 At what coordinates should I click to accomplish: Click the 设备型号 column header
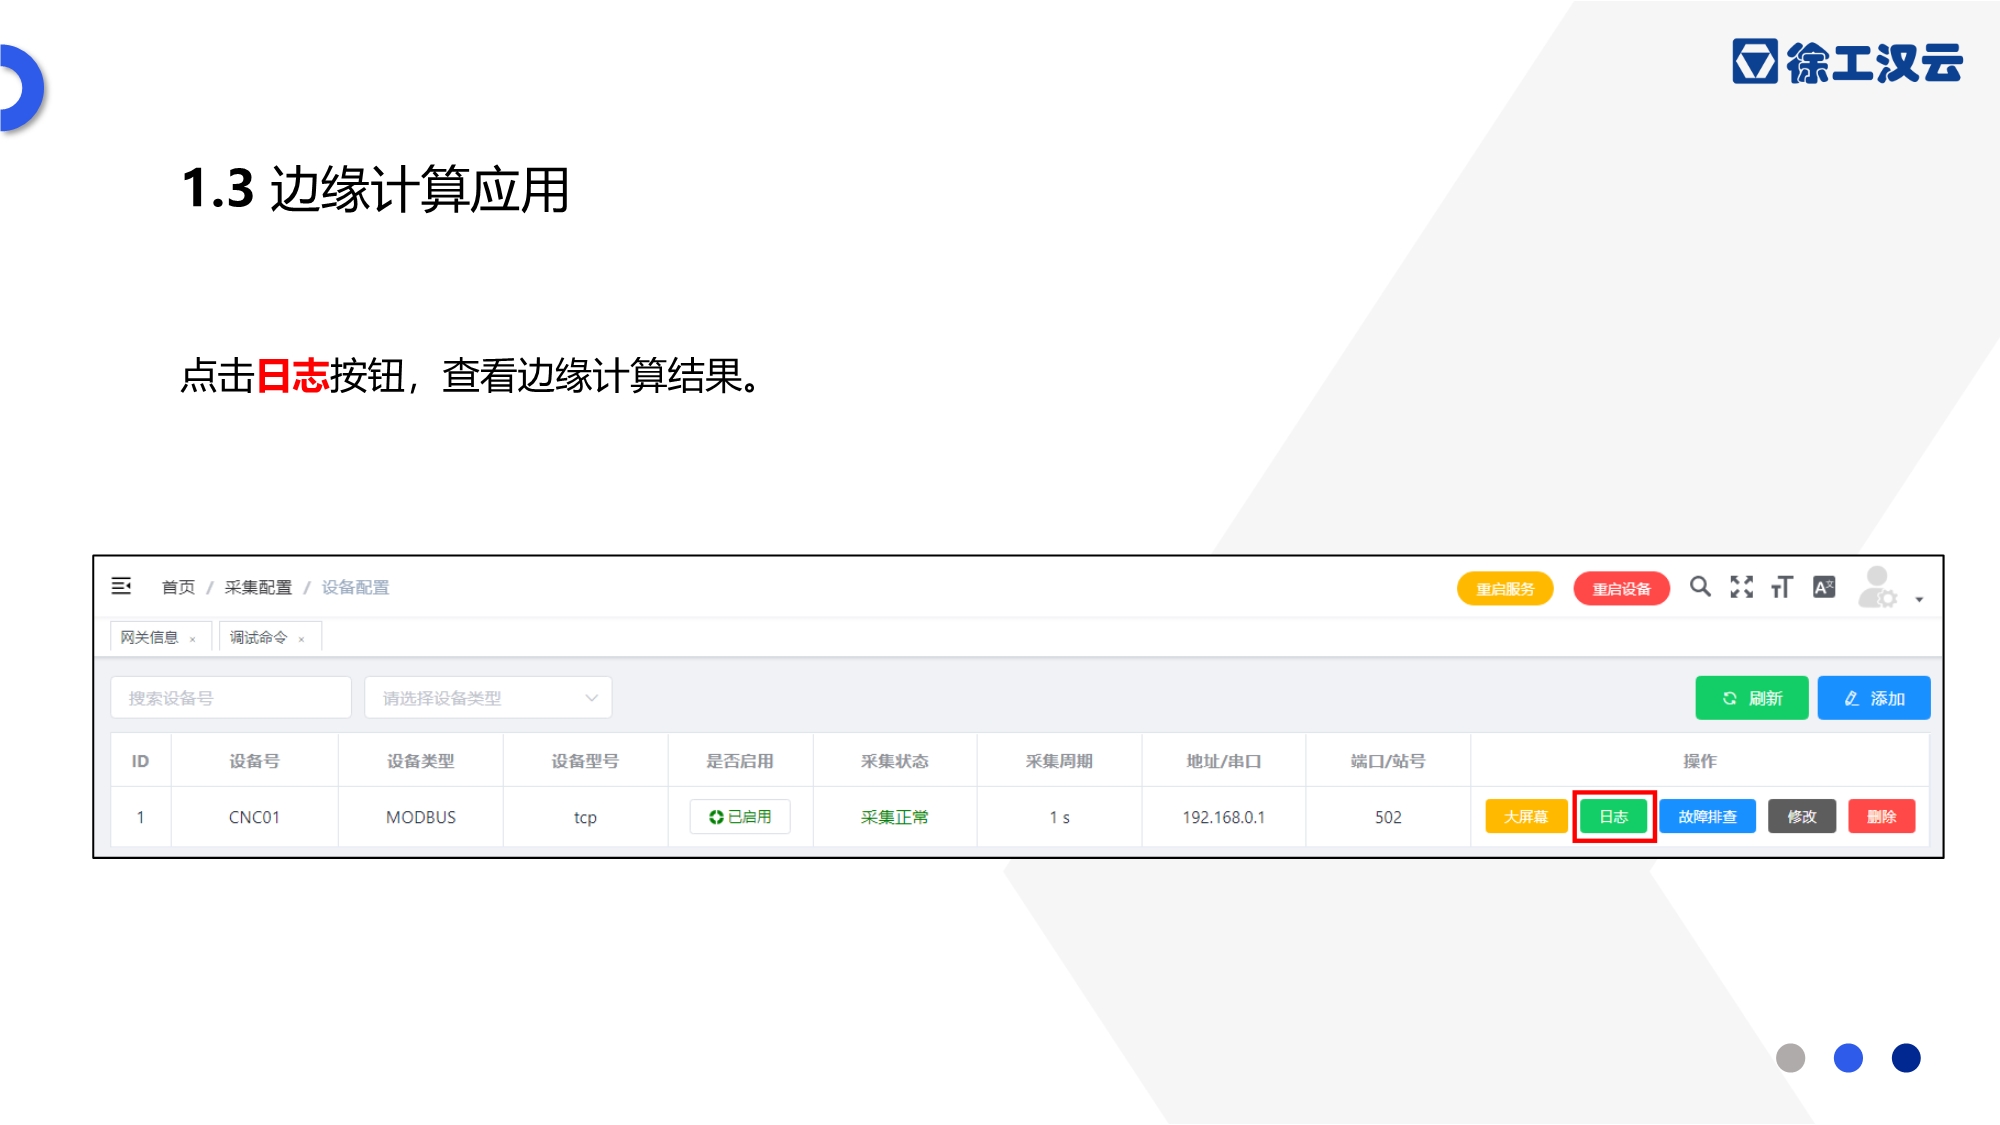point(585,761)
